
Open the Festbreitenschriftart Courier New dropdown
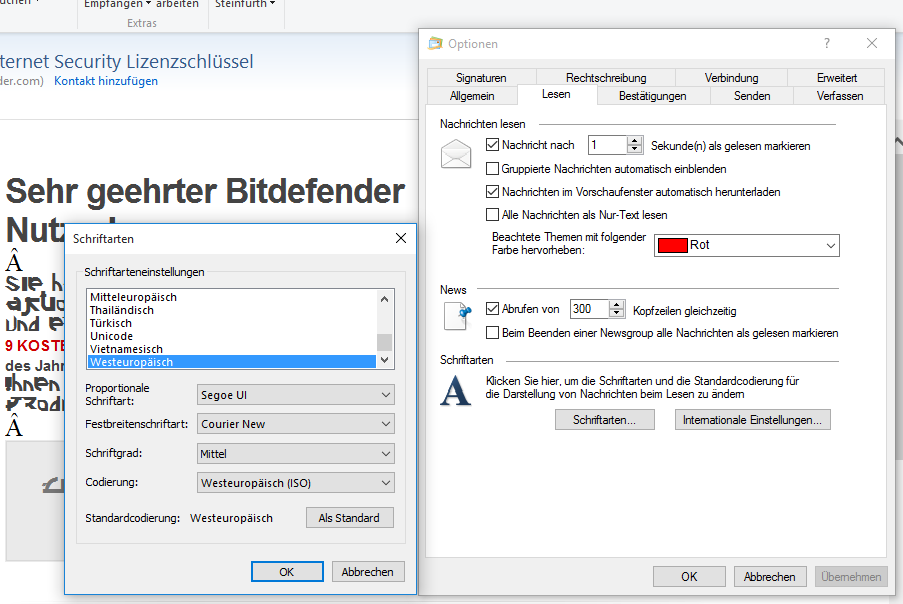click(295, 424)
